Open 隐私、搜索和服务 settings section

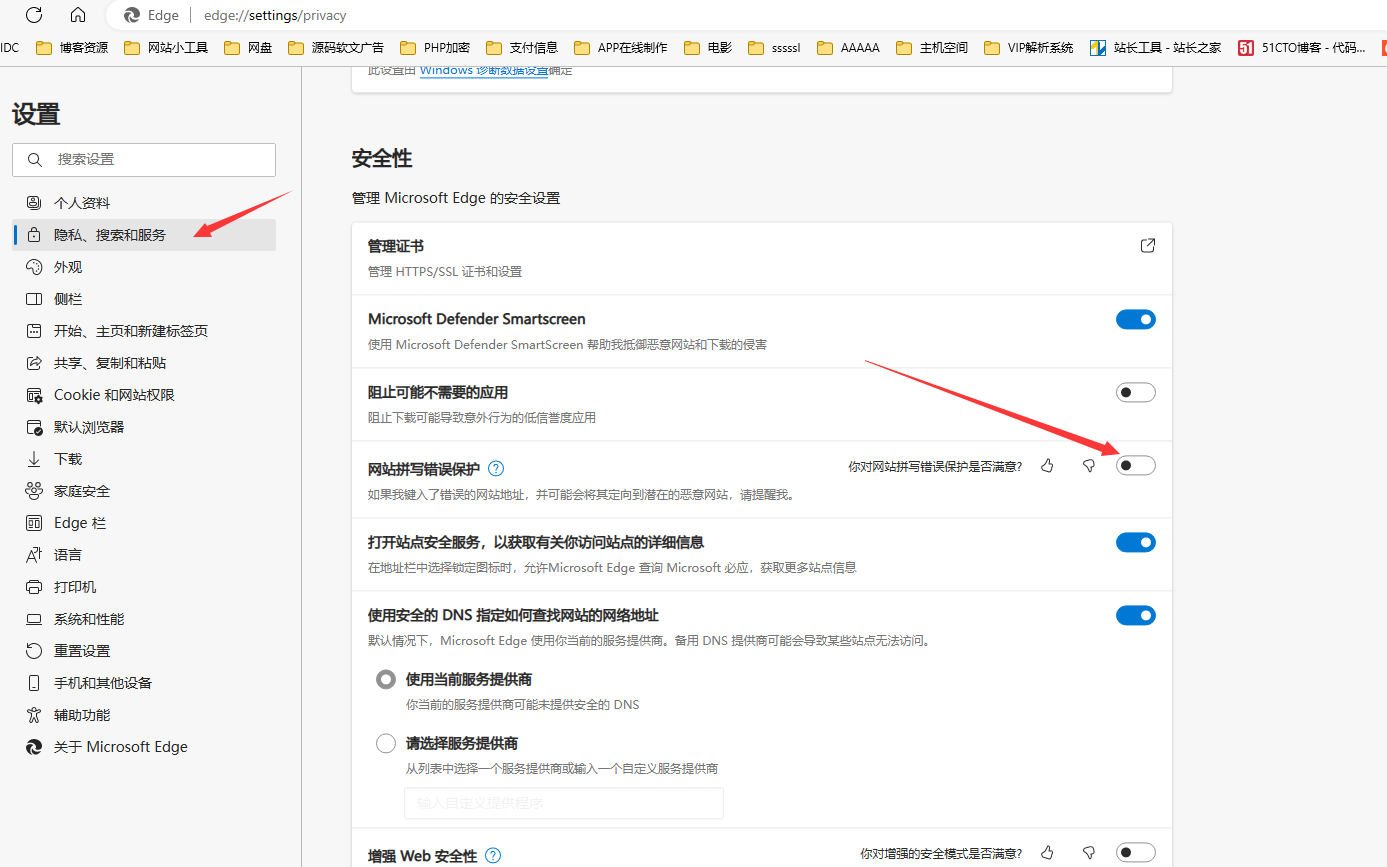(x=144, y=235)
